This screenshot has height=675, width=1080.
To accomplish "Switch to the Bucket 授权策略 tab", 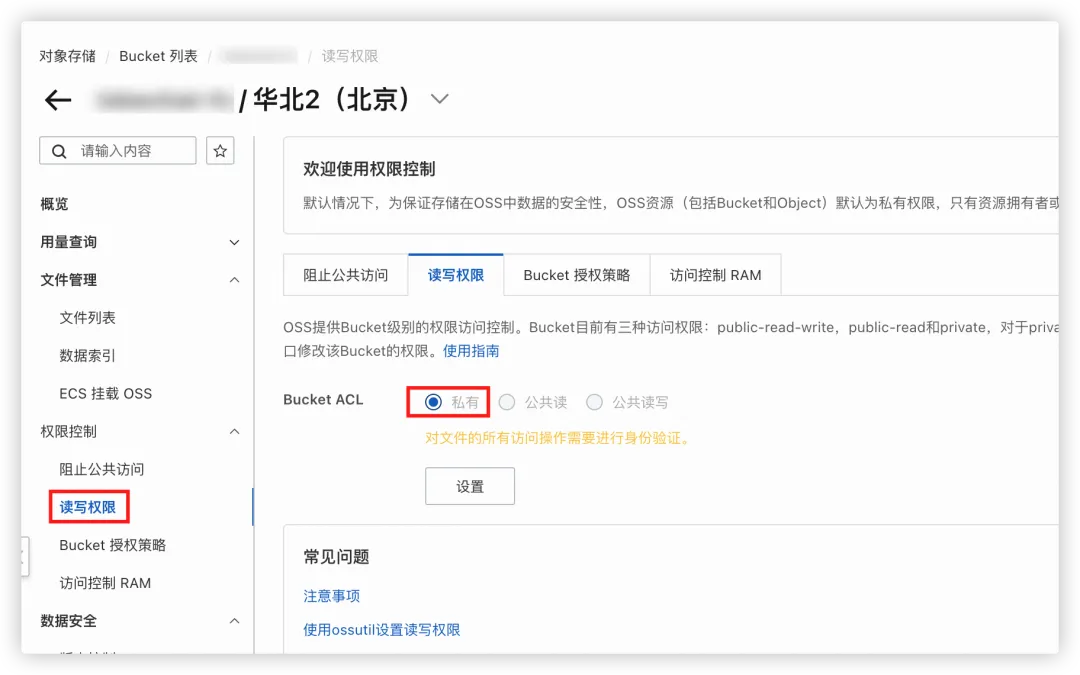I will click(x=577, y=275).
